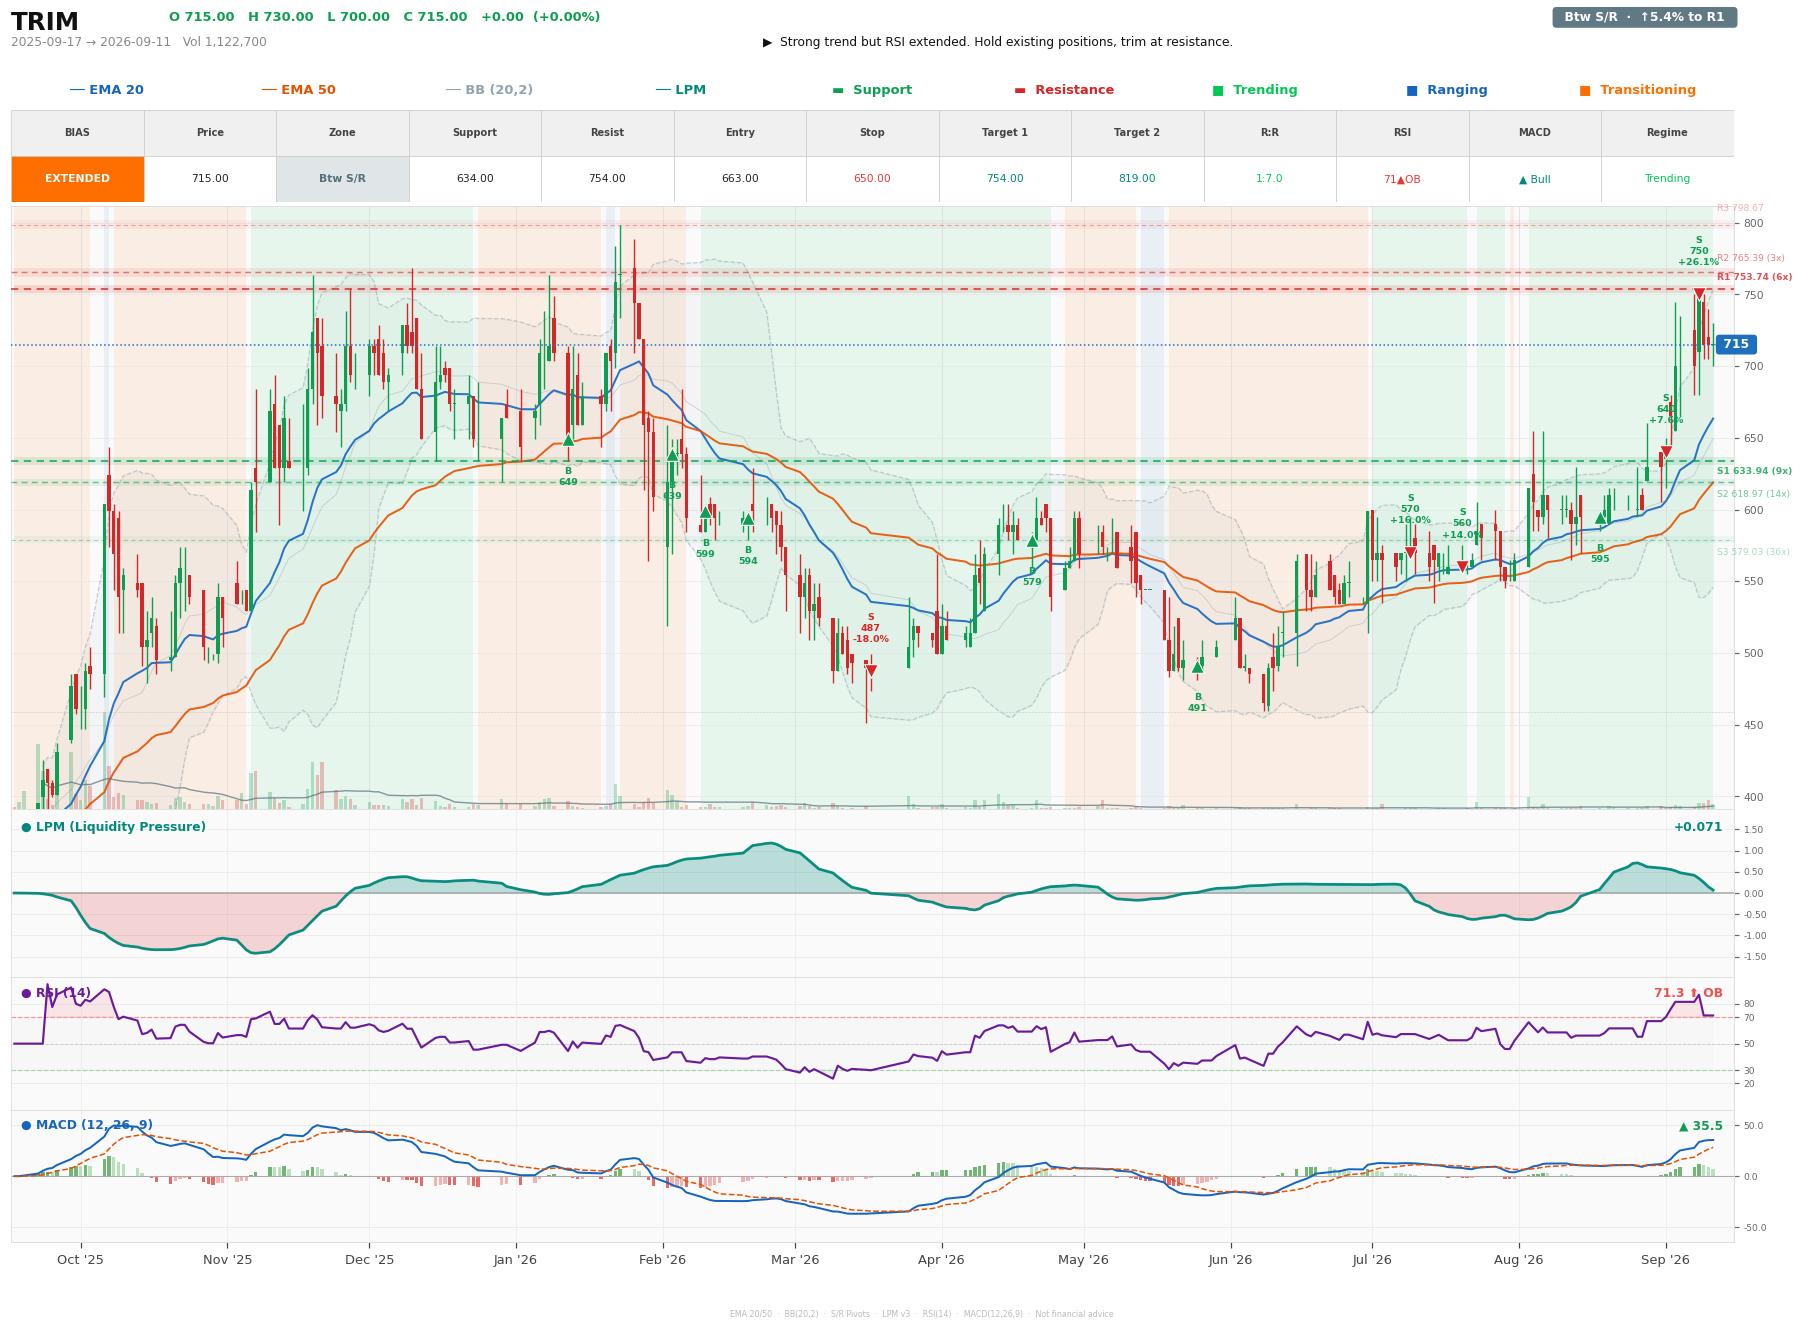Click the Btw S/R badge at top right

click(x=1644, y=17)
